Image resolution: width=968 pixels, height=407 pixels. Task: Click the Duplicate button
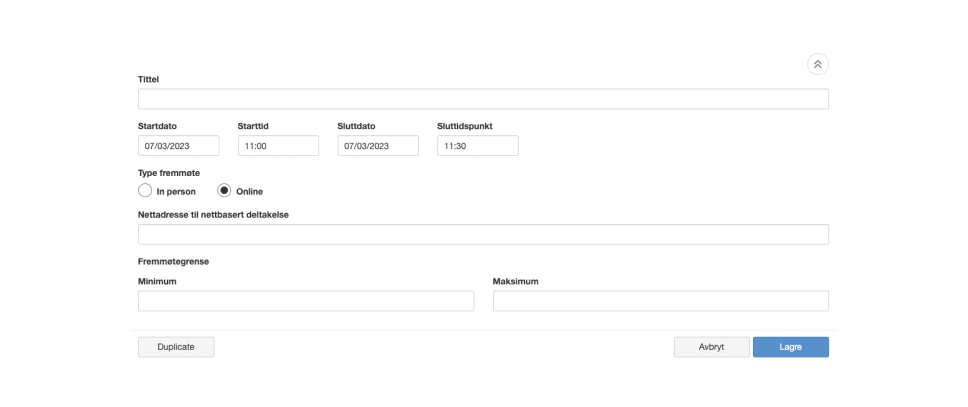(x=176, y=347)
